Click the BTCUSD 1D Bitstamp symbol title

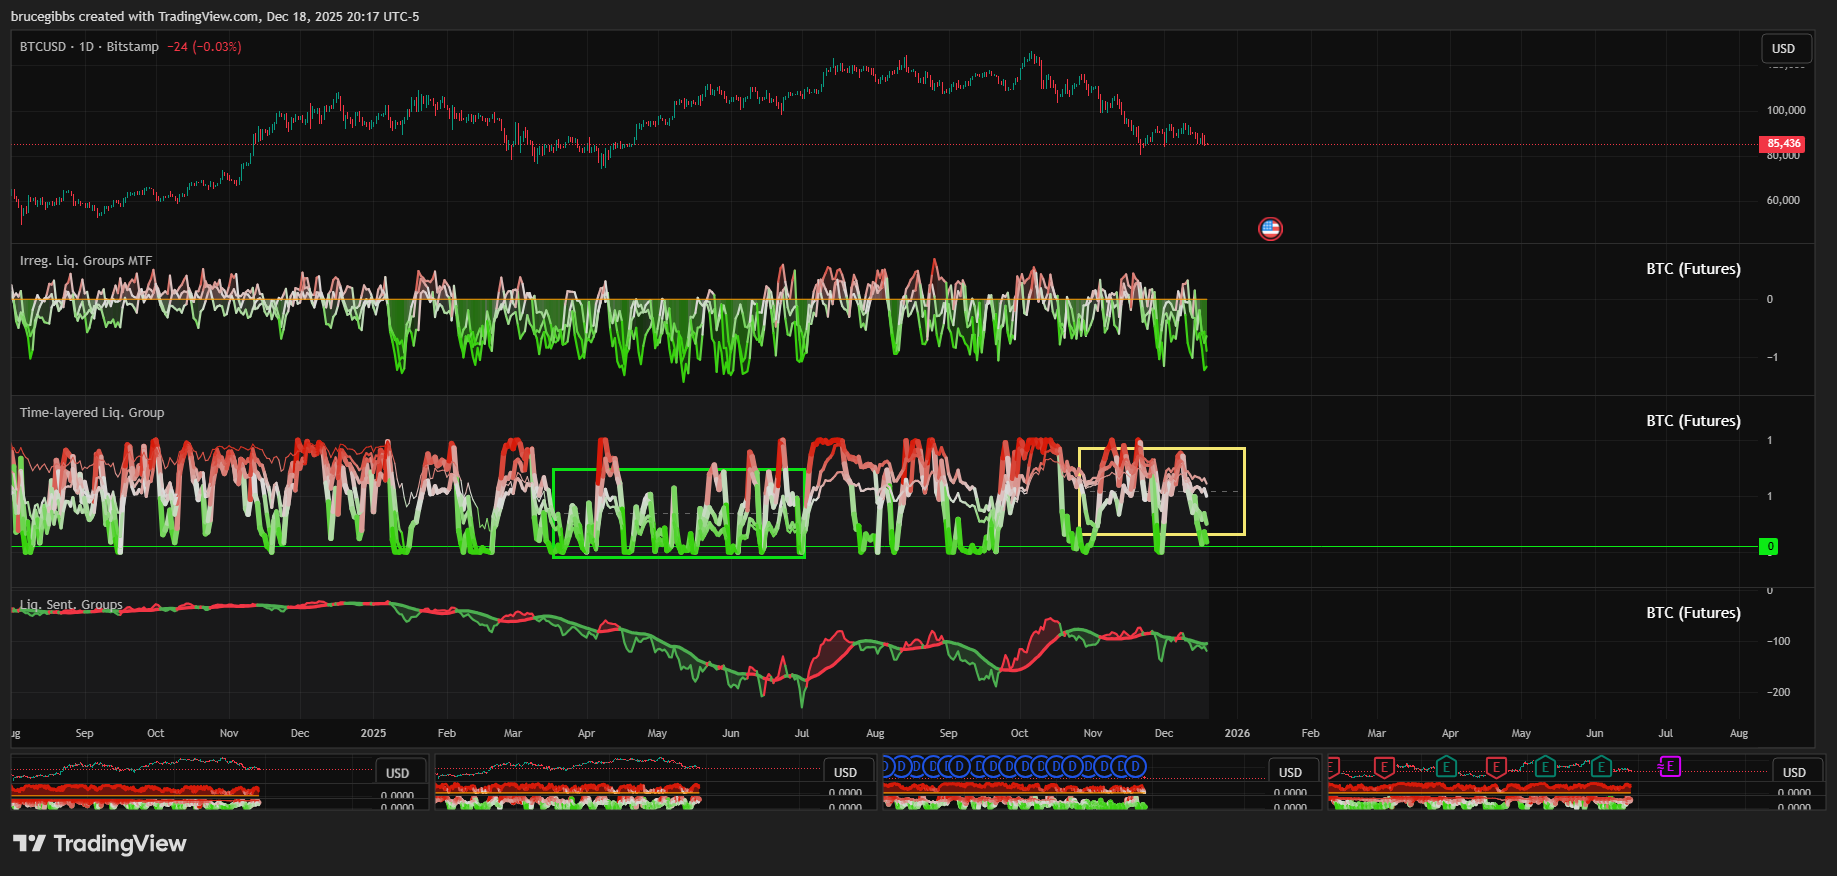click(x=89, y=47)
